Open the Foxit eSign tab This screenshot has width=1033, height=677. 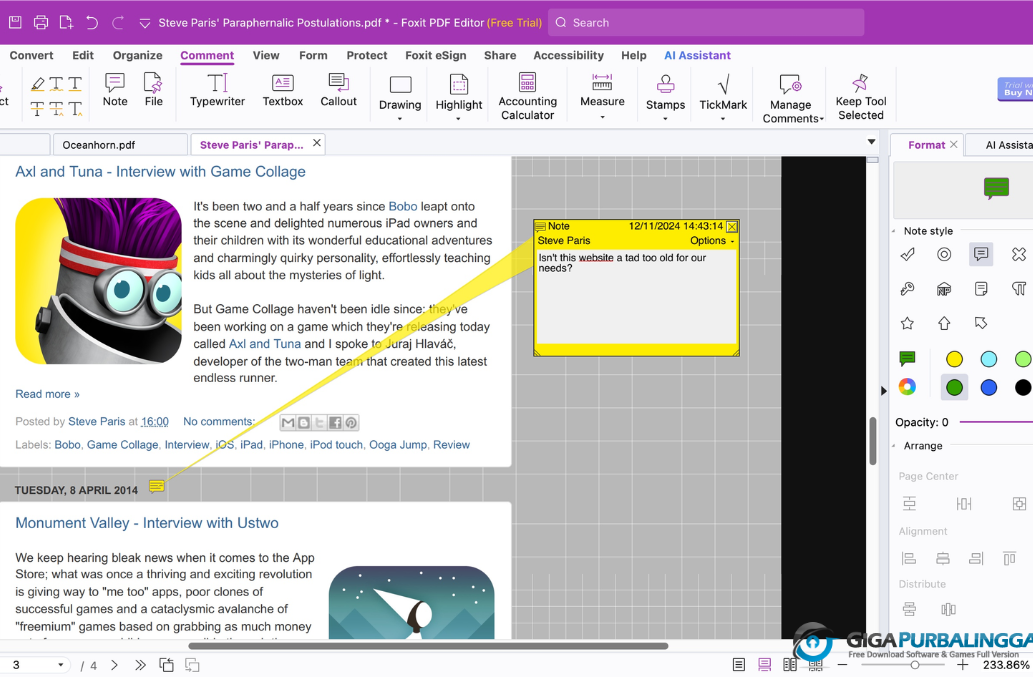click(x=435, y=55)
